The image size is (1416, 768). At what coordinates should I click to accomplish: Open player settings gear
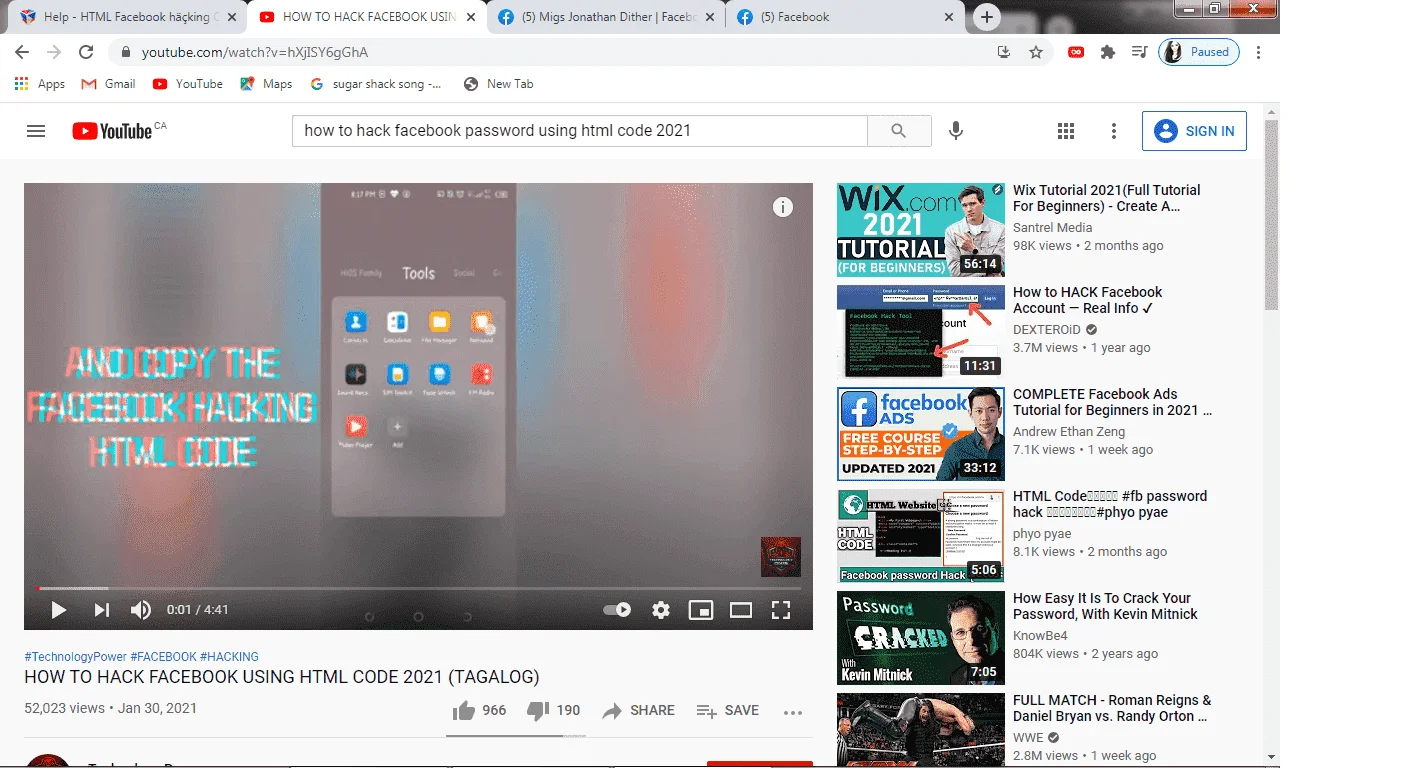pos(661,610)
